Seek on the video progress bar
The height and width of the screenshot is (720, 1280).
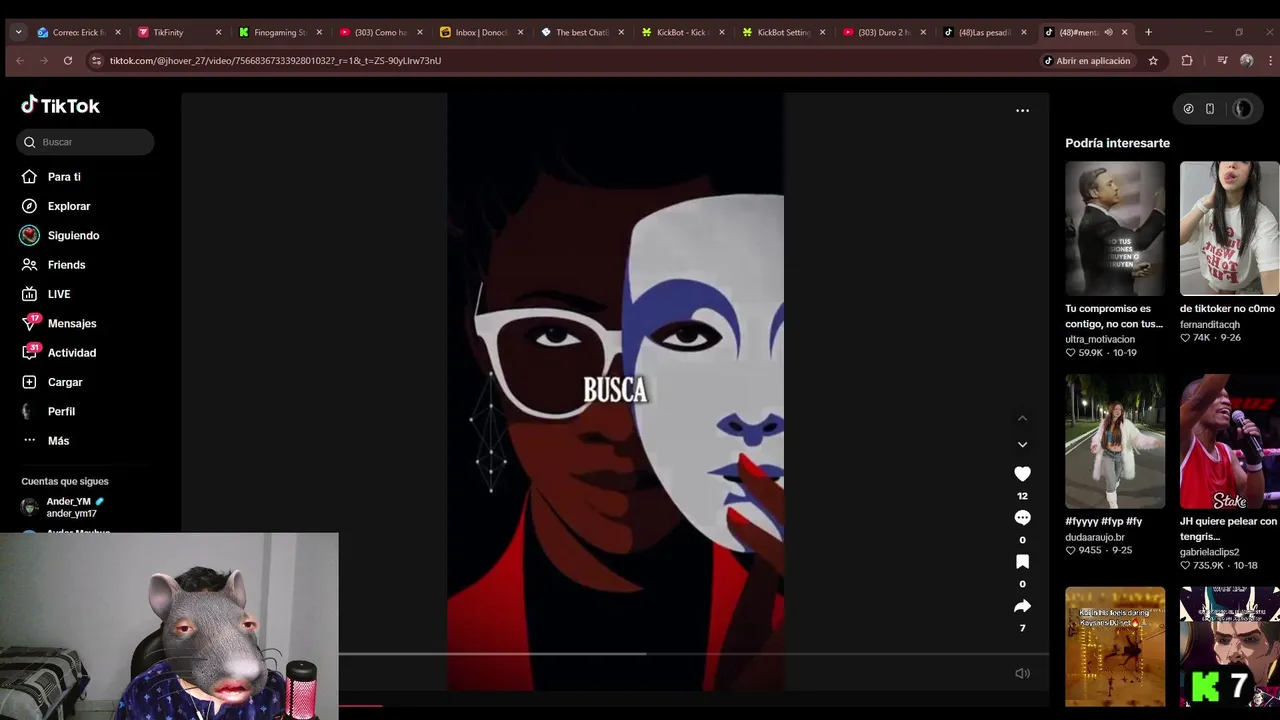click(x=693, y=654)
